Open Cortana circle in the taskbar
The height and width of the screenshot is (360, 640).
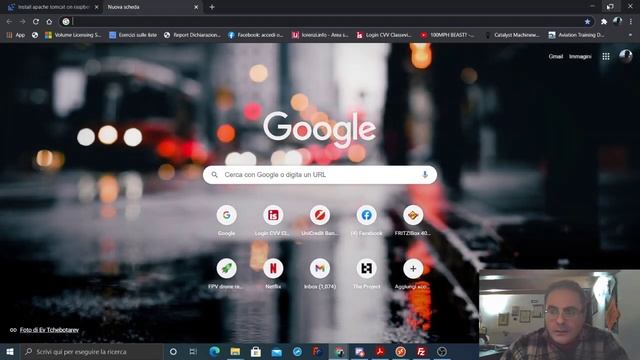click(x=173, y=351)
